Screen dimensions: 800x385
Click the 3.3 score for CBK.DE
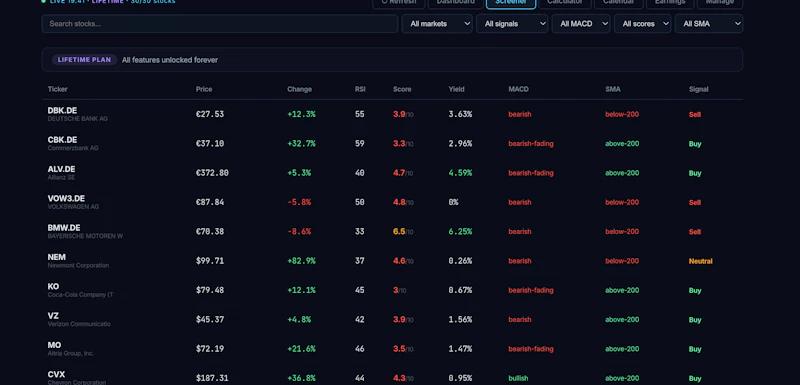pos(399,144)
